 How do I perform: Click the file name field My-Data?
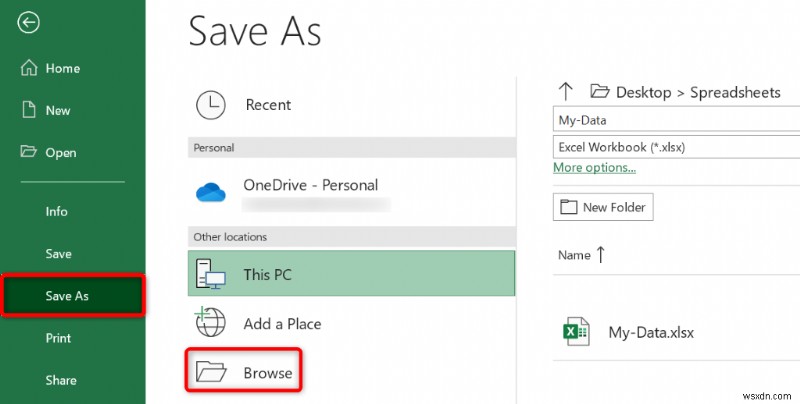coord(677,120)
